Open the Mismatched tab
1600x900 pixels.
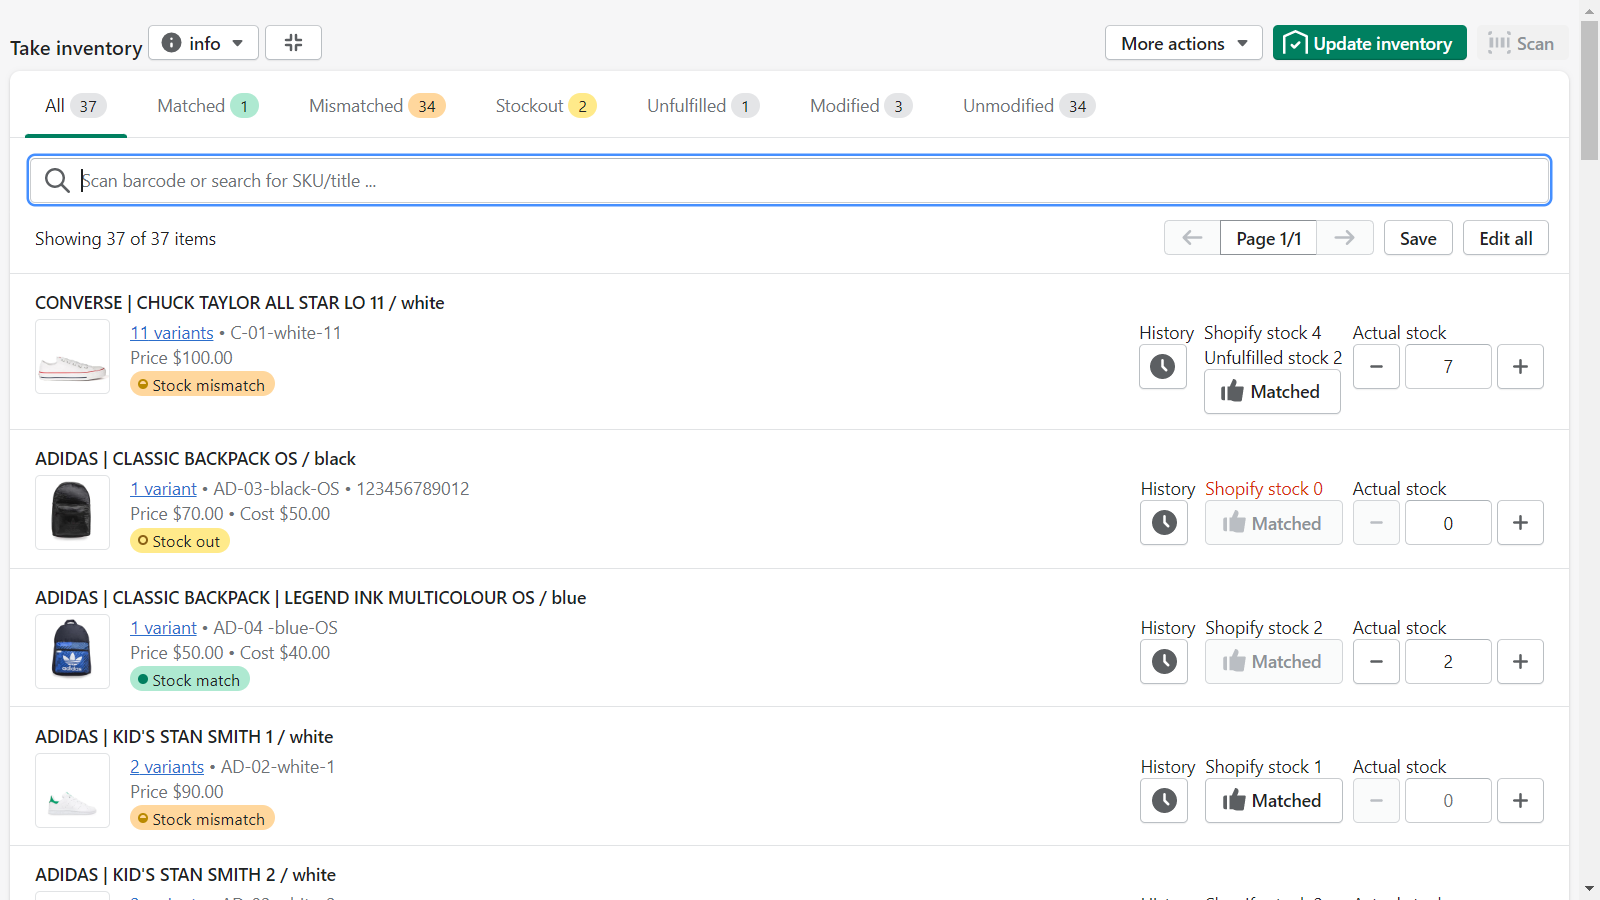tap(377, 106)
